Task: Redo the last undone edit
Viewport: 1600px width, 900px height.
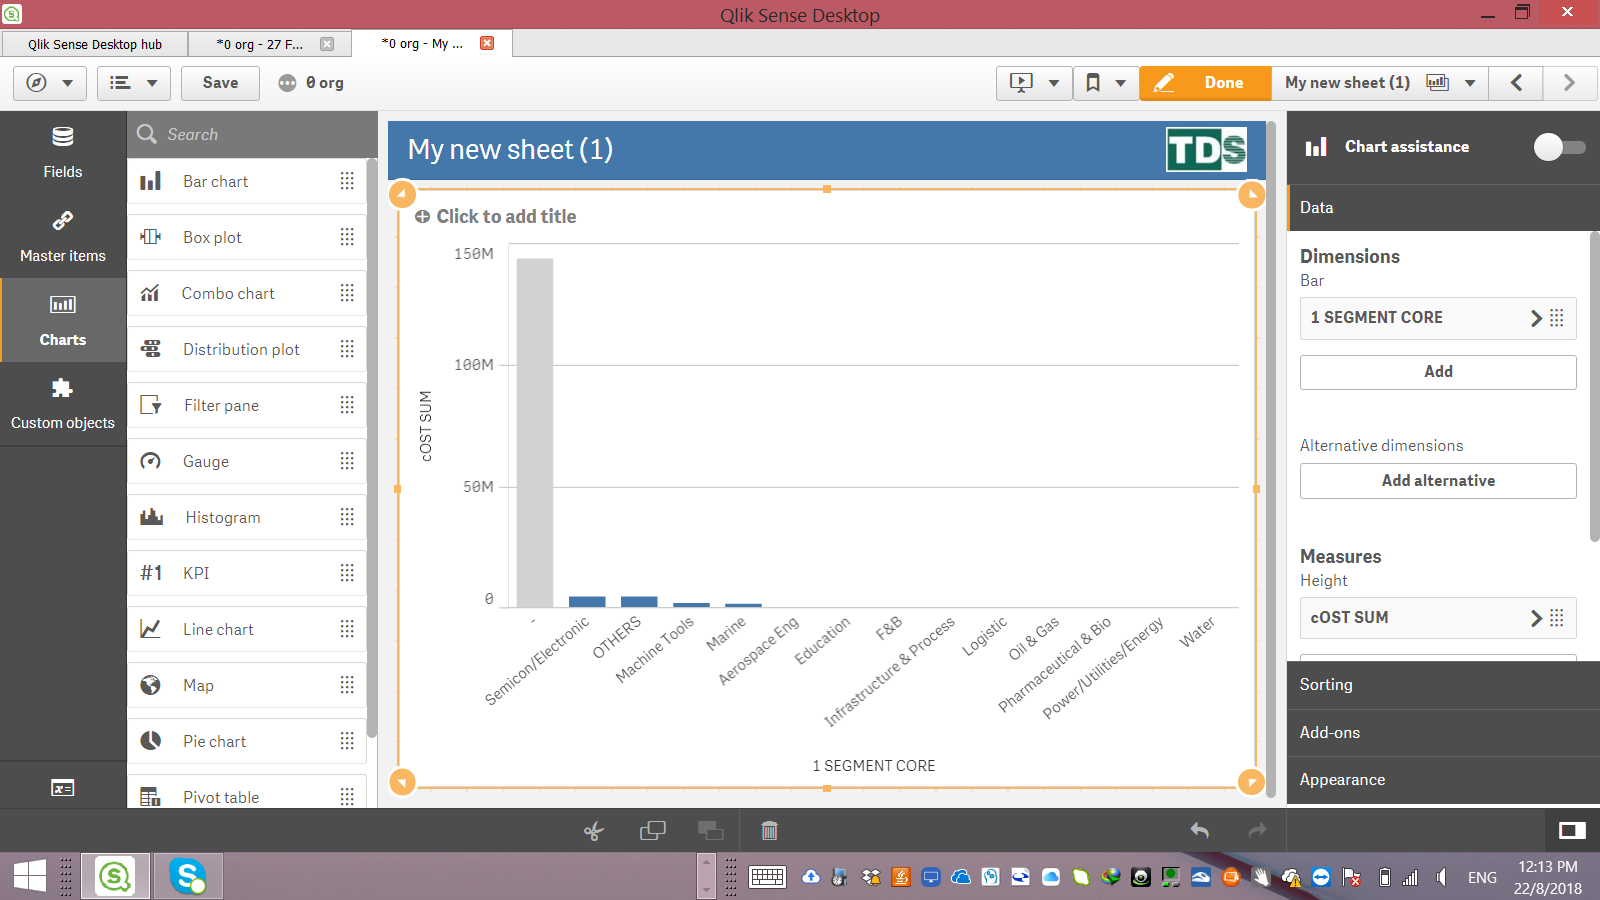Action: [x=1258, y=831]
